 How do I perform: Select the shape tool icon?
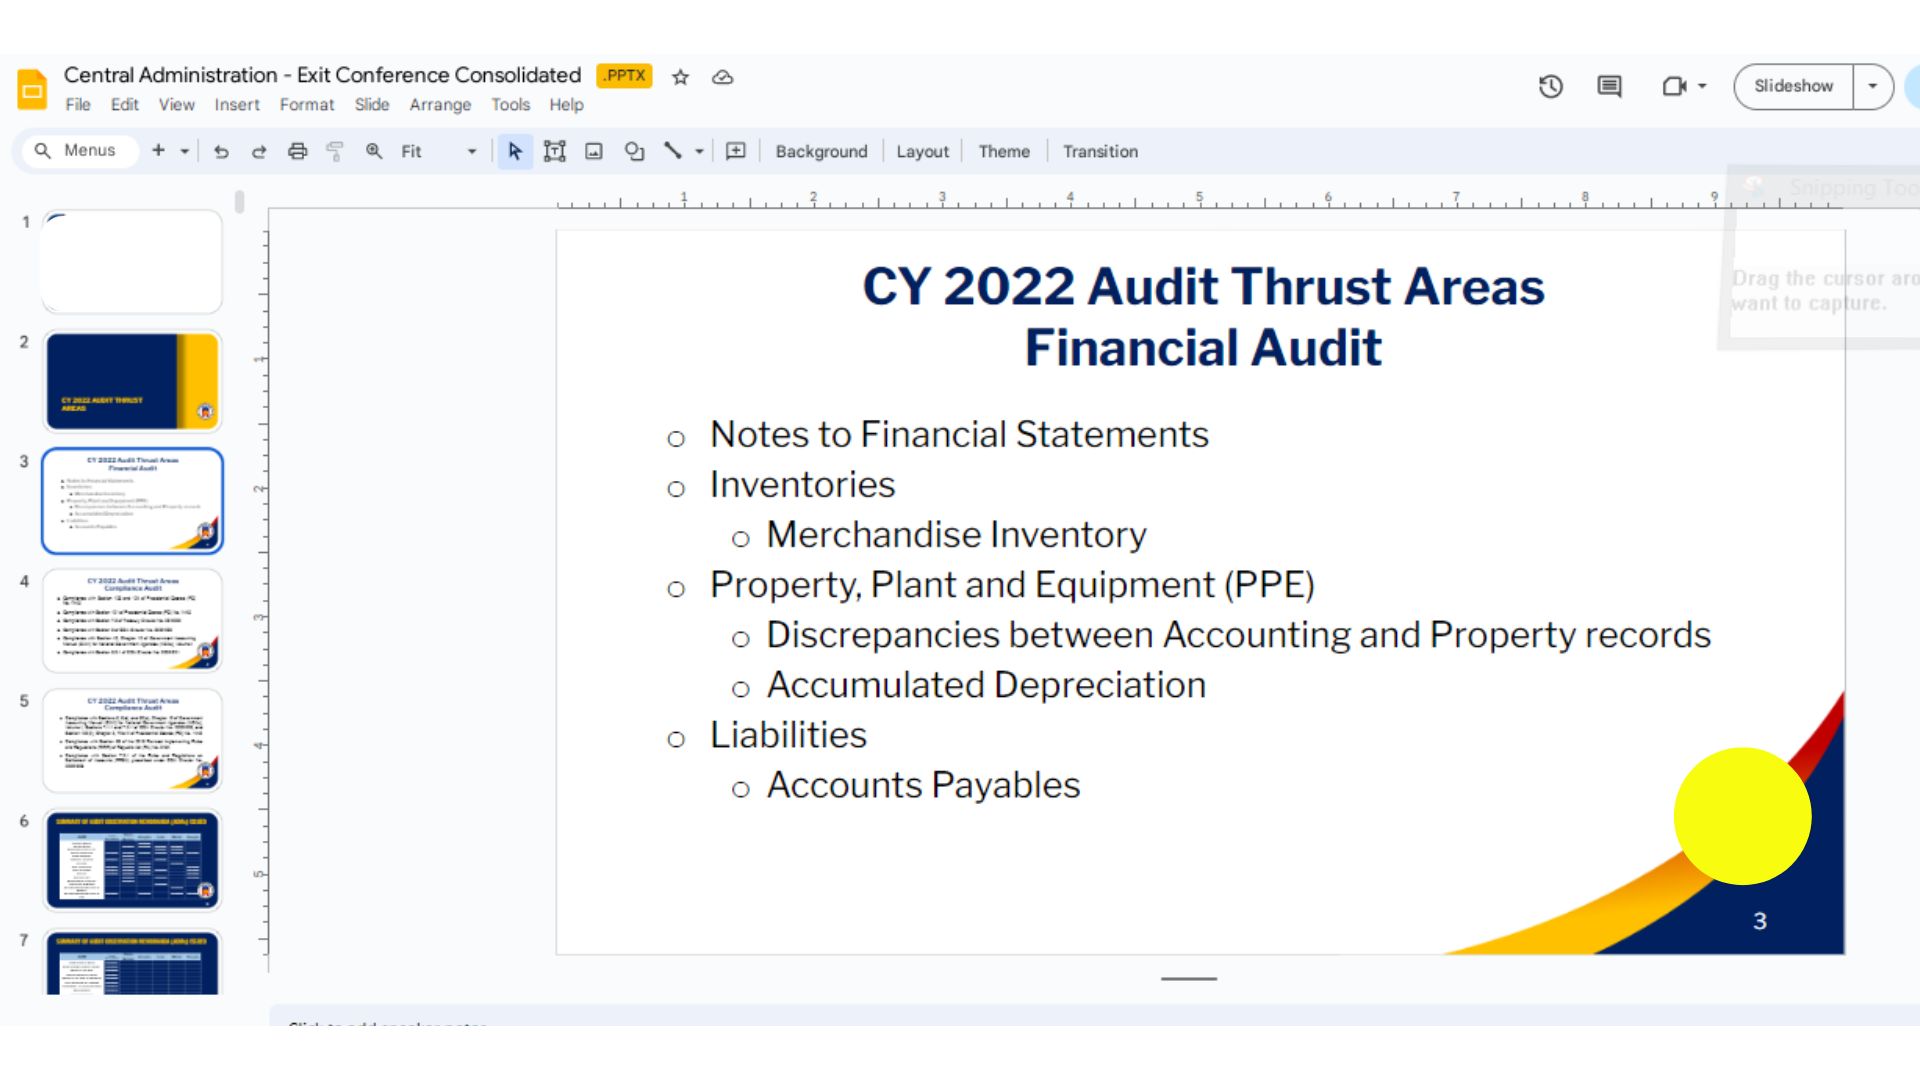(x=634, y=151)
